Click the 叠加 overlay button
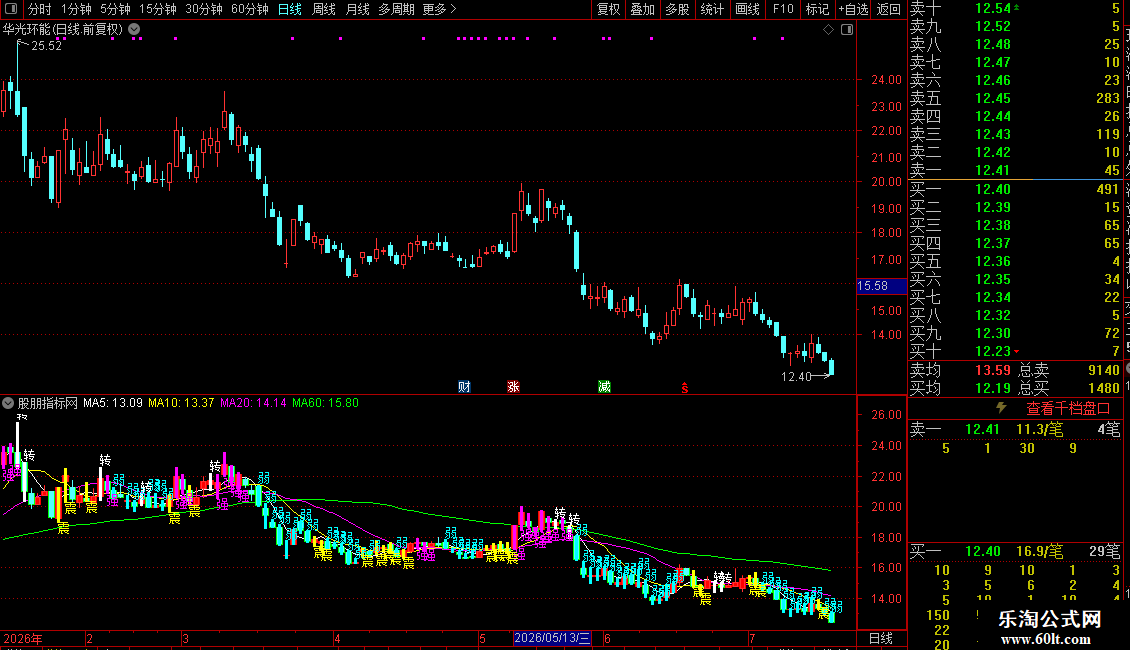Viewport: 1130px width, 650px height. pos(643,9)
